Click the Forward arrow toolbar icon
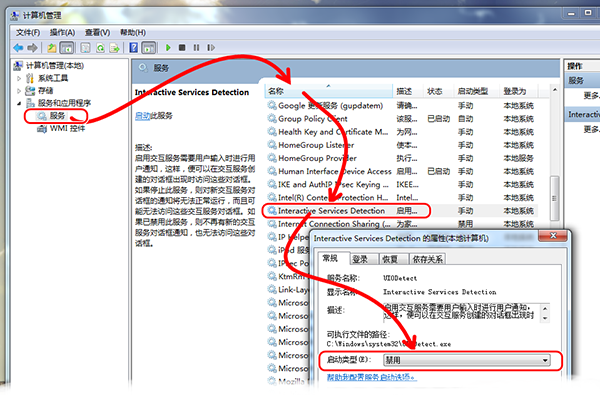This screenshot has height=395, width=600. click(x=33, y=48)
